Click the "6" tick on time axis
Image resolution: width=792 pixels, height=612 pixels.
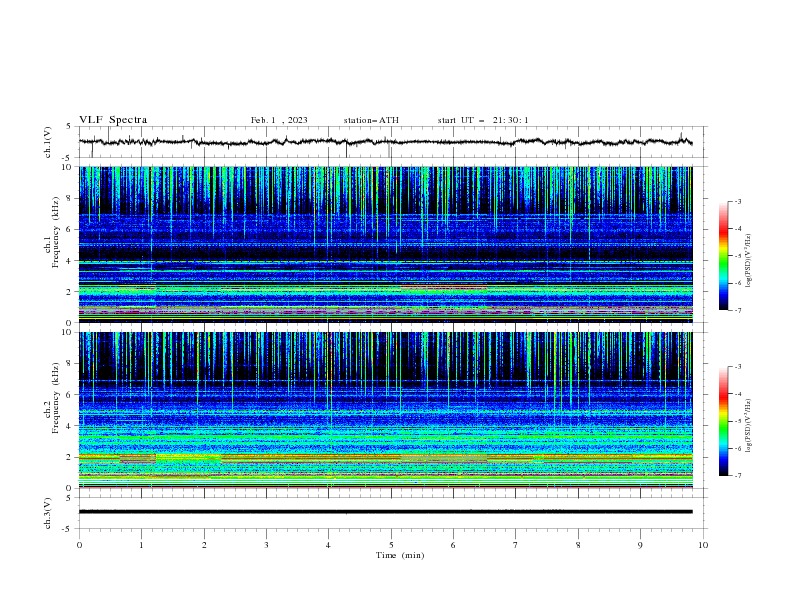coord(453,545)
